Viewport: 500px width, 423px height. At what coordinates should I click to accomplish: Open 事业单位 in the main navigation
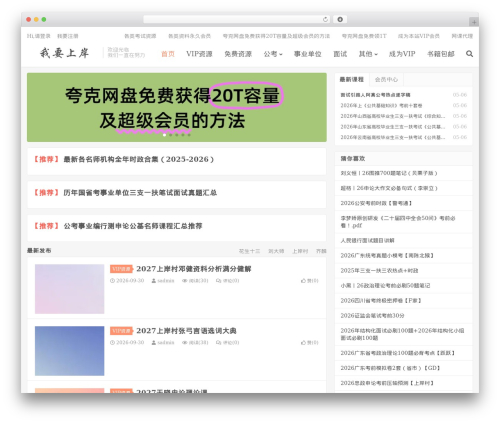(x=307, y=54)
